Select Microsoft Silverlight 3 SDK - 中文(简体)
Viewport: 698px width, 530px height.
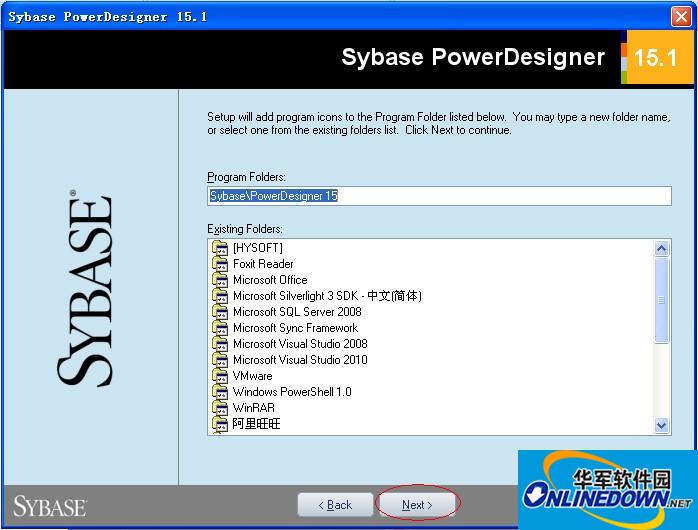(x=327, y=296)
